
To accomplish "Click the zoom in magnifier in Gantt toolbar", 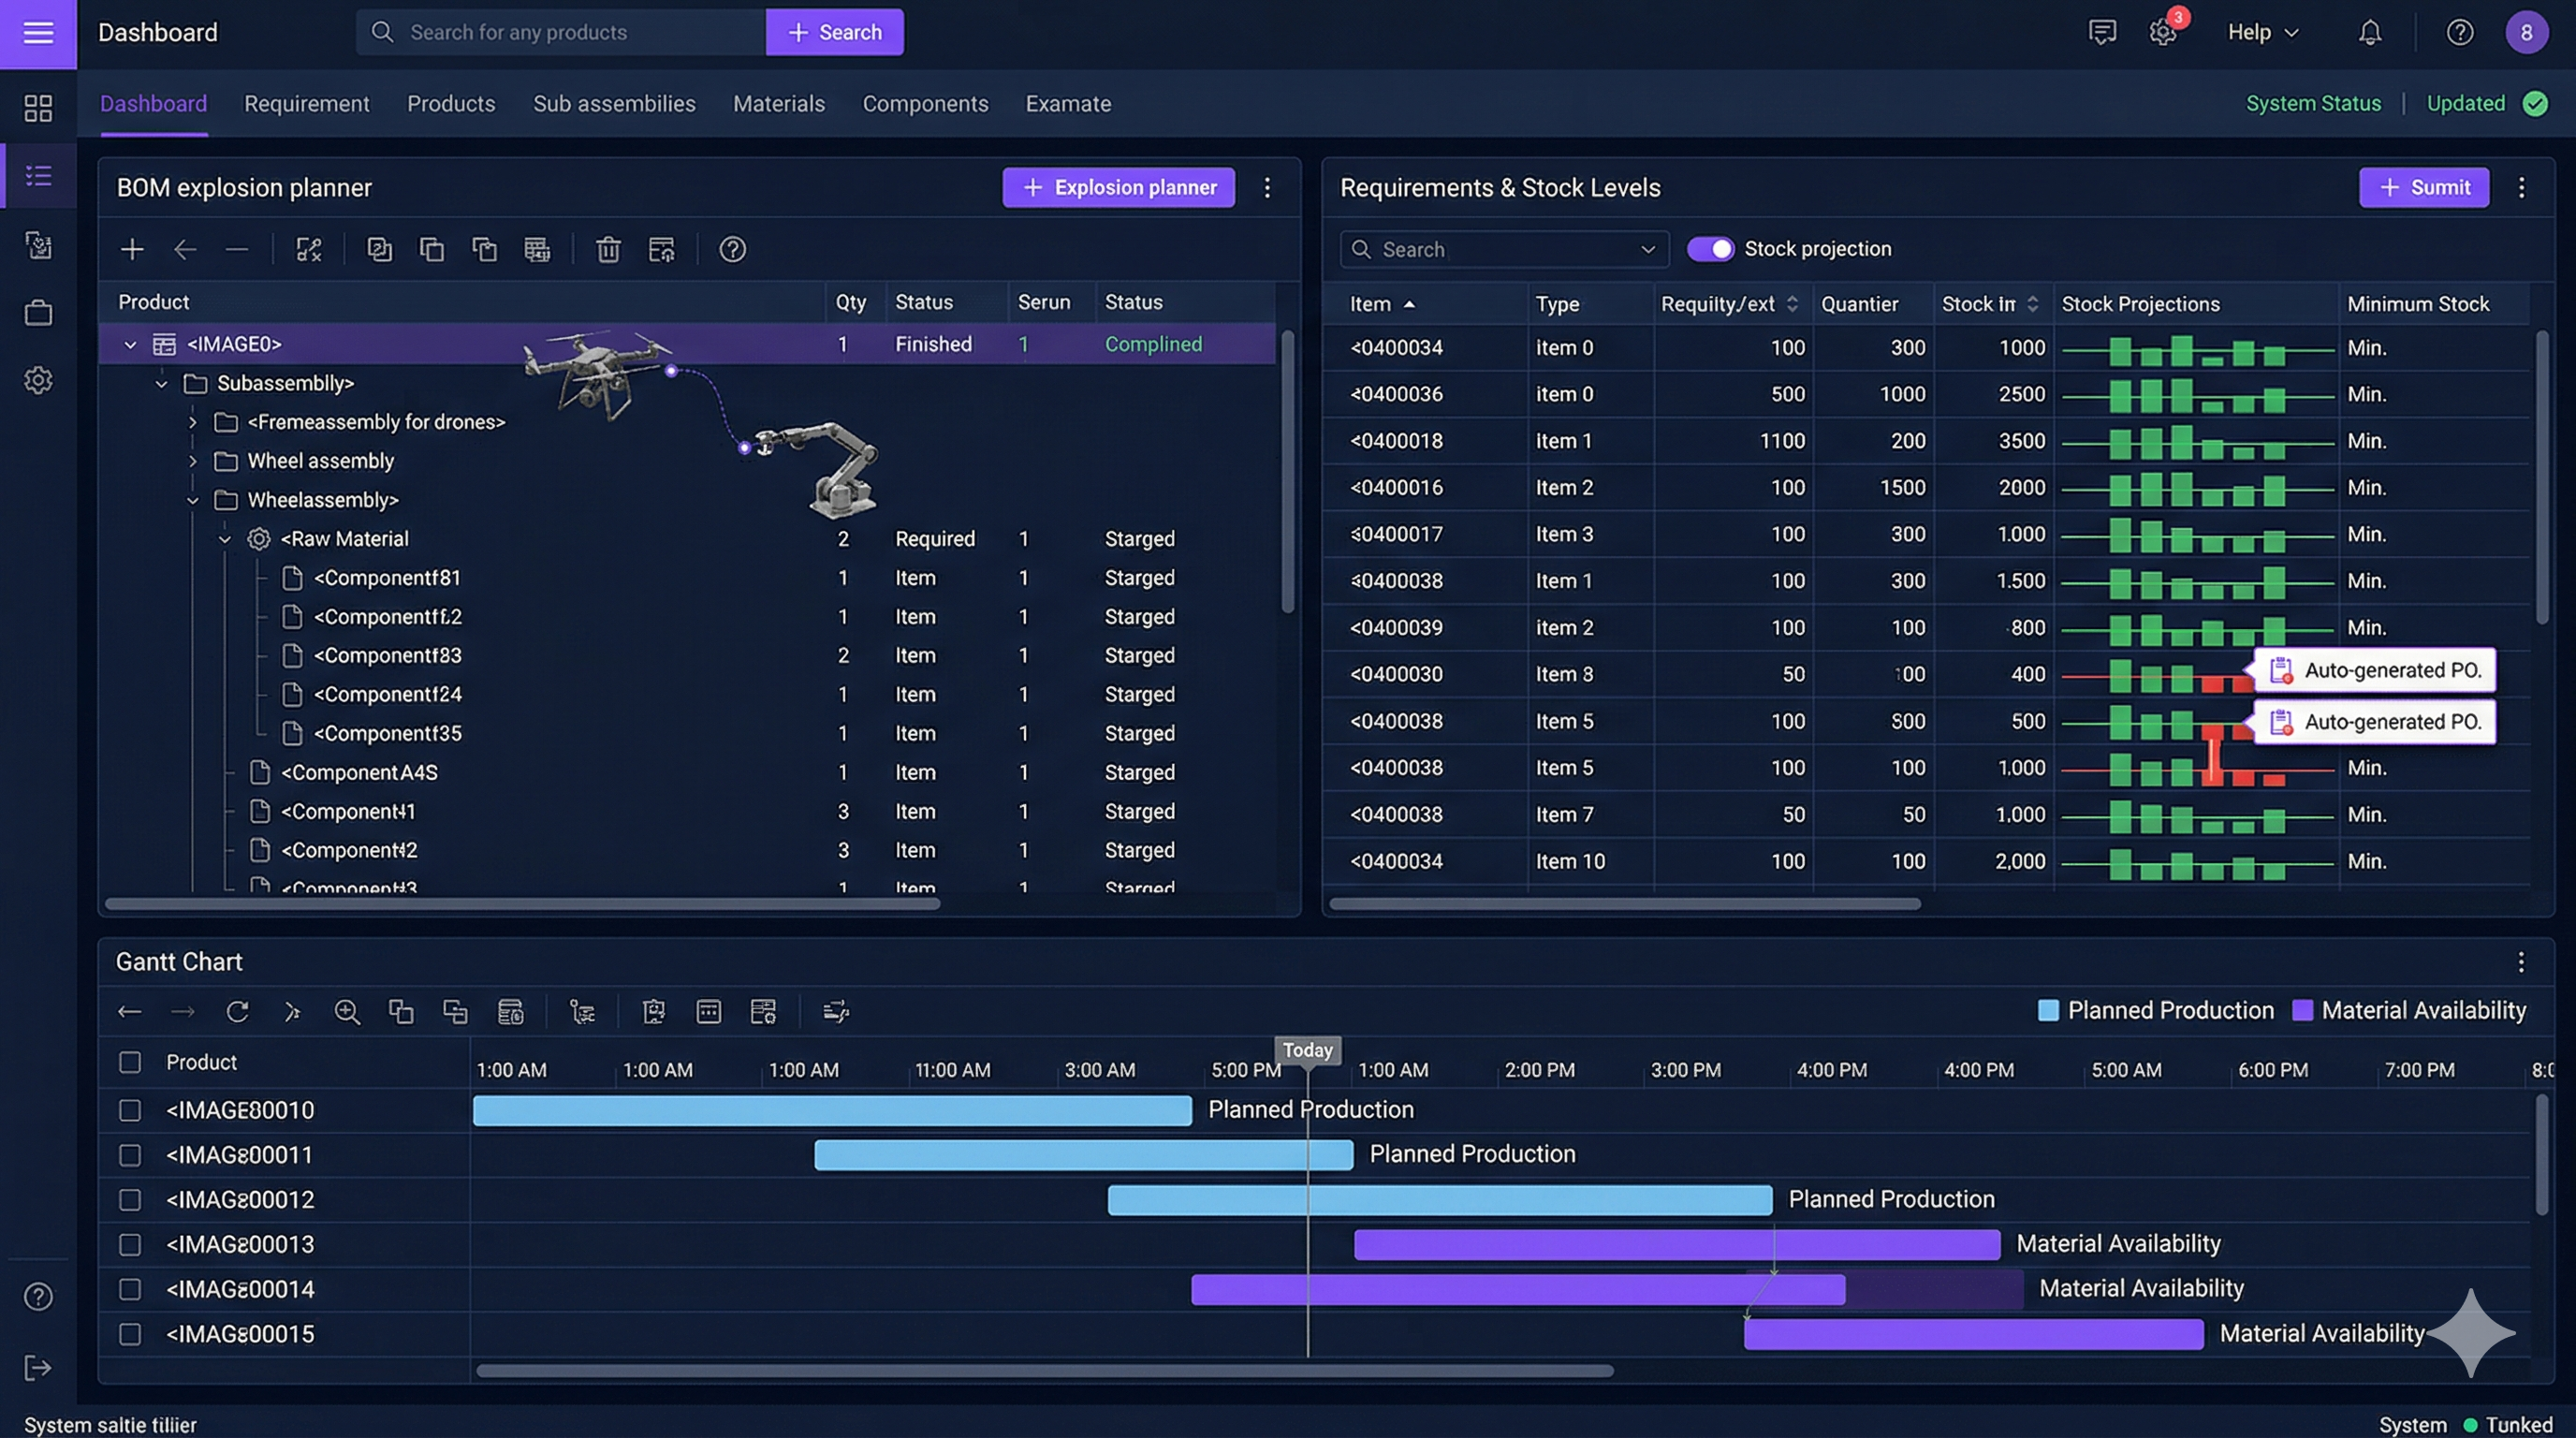I will (346, 1012).
